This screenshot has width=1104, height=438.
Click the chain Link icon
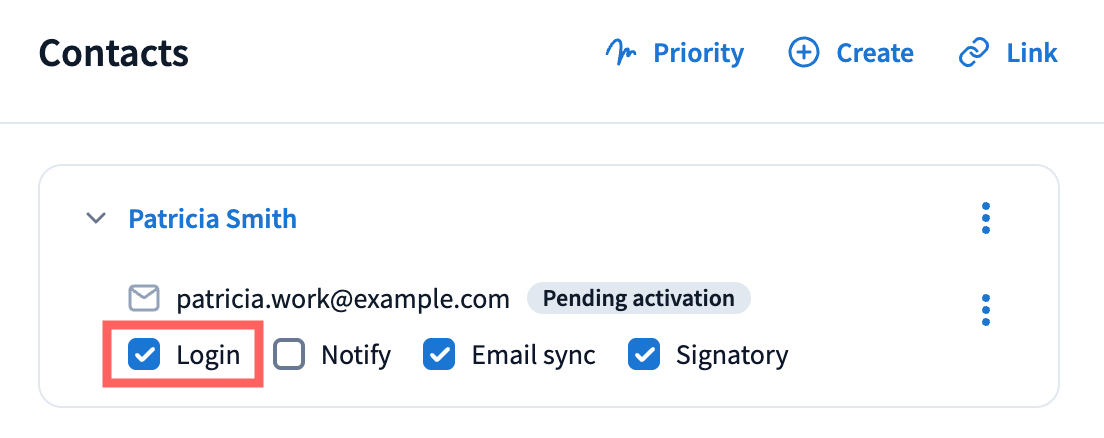point(974,53)
